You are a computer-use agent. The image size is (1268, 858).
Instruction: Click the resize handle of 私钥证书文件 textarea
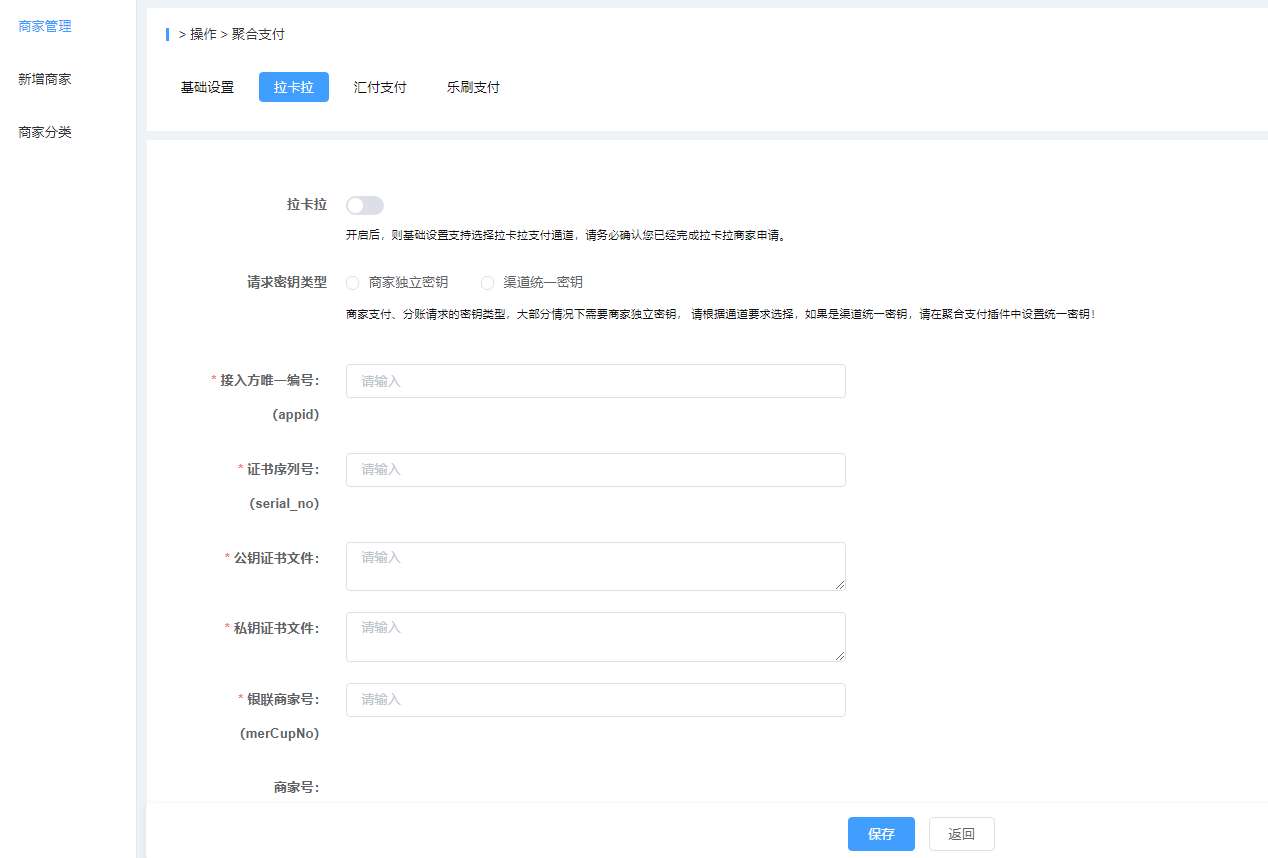point(840,655)
